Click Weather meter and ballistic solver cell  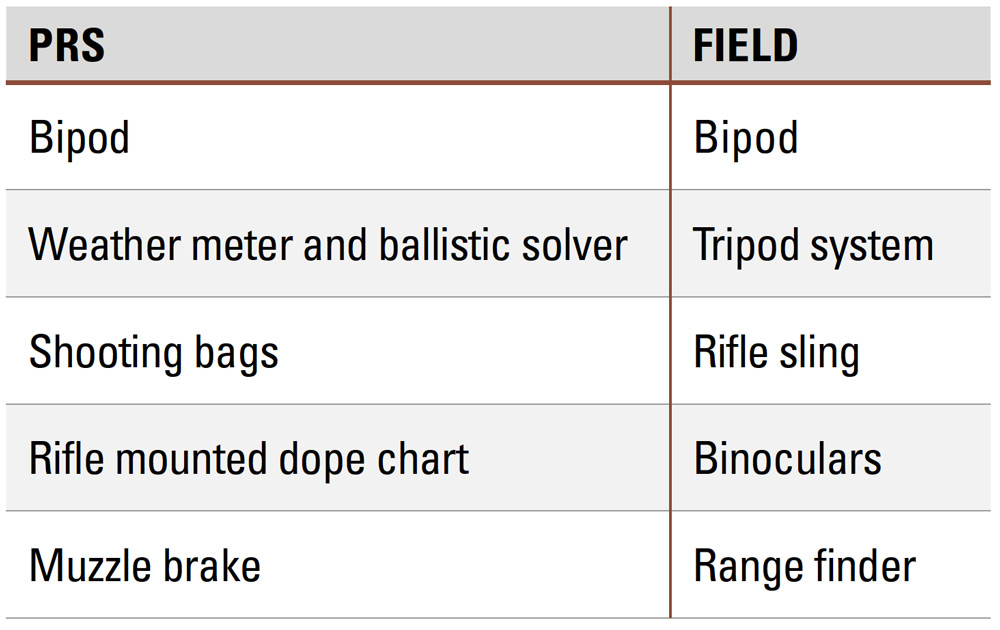(338, 244)
